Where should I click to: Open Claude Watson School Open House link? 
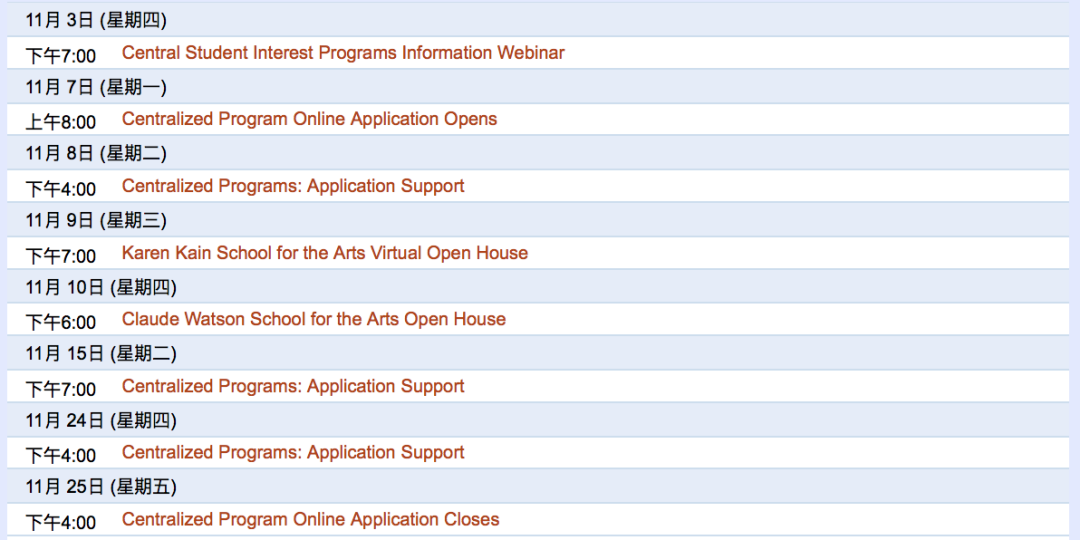(x=314, y=320)
